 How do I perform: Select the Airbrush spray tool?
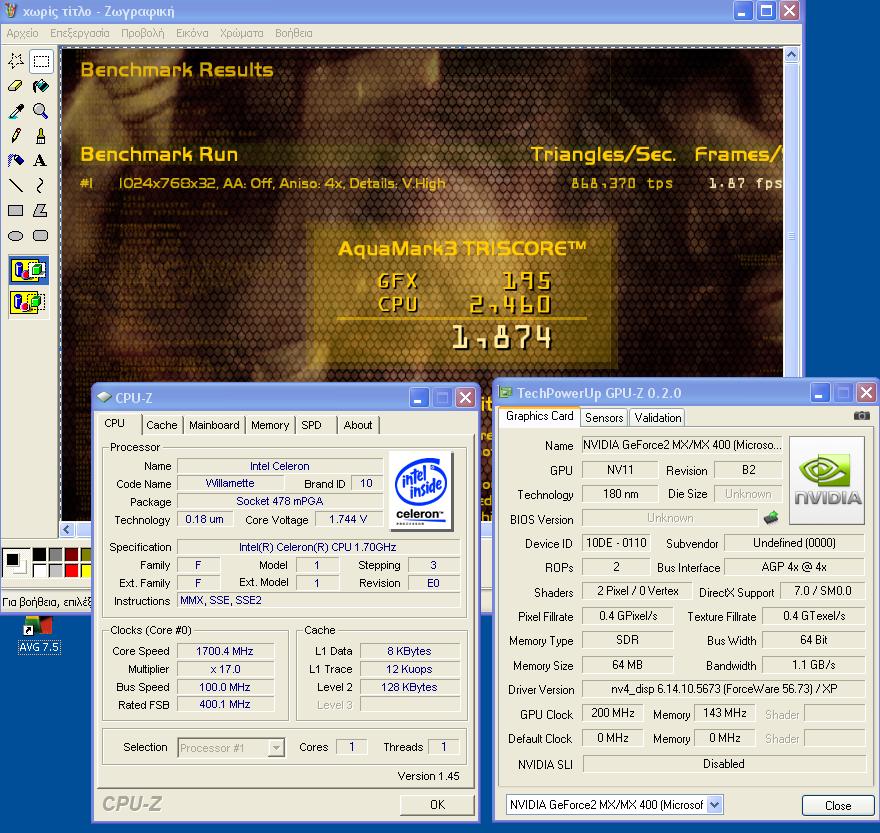click(16, 161)
